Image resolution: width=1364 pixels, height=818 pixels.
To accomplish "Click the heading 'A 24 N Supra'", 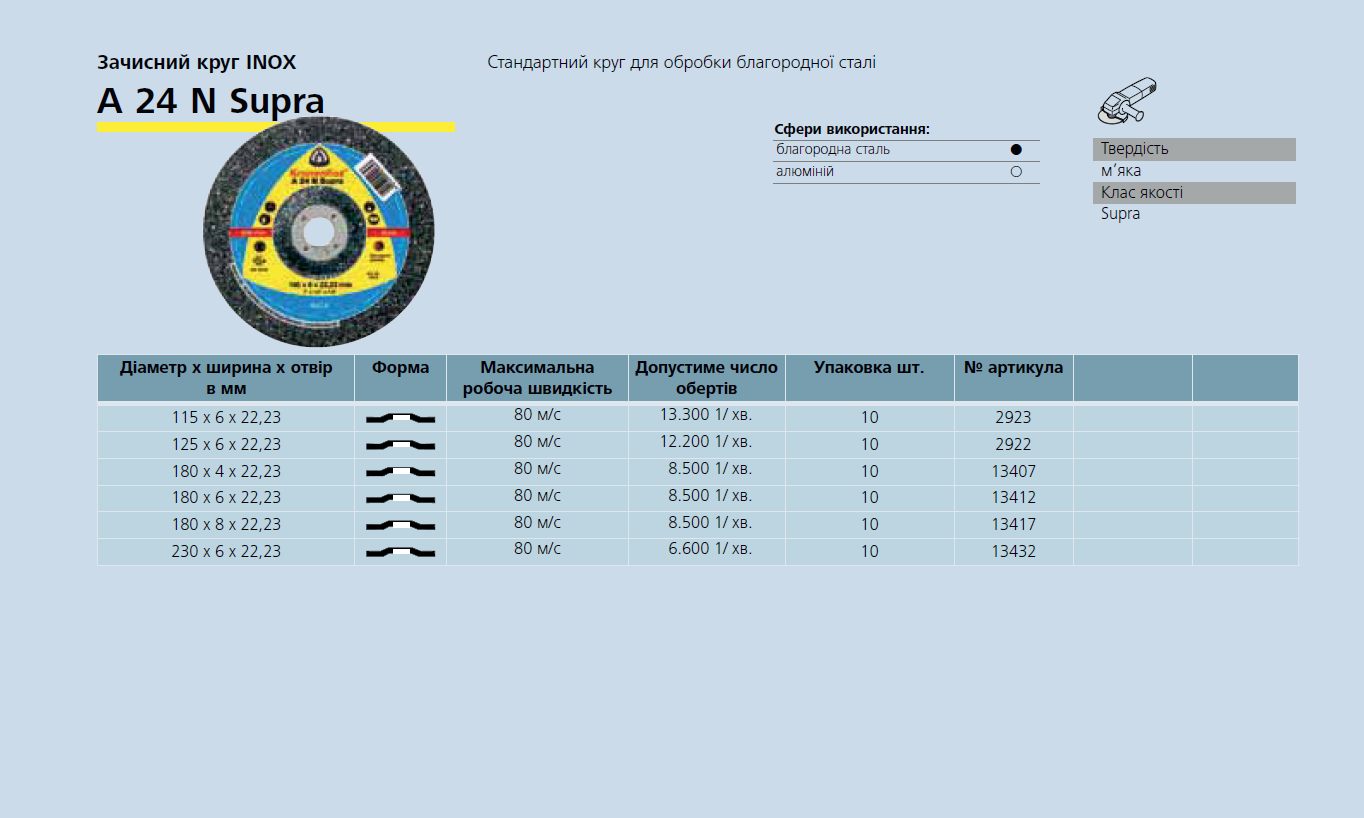I will click(x=211, y=102).
